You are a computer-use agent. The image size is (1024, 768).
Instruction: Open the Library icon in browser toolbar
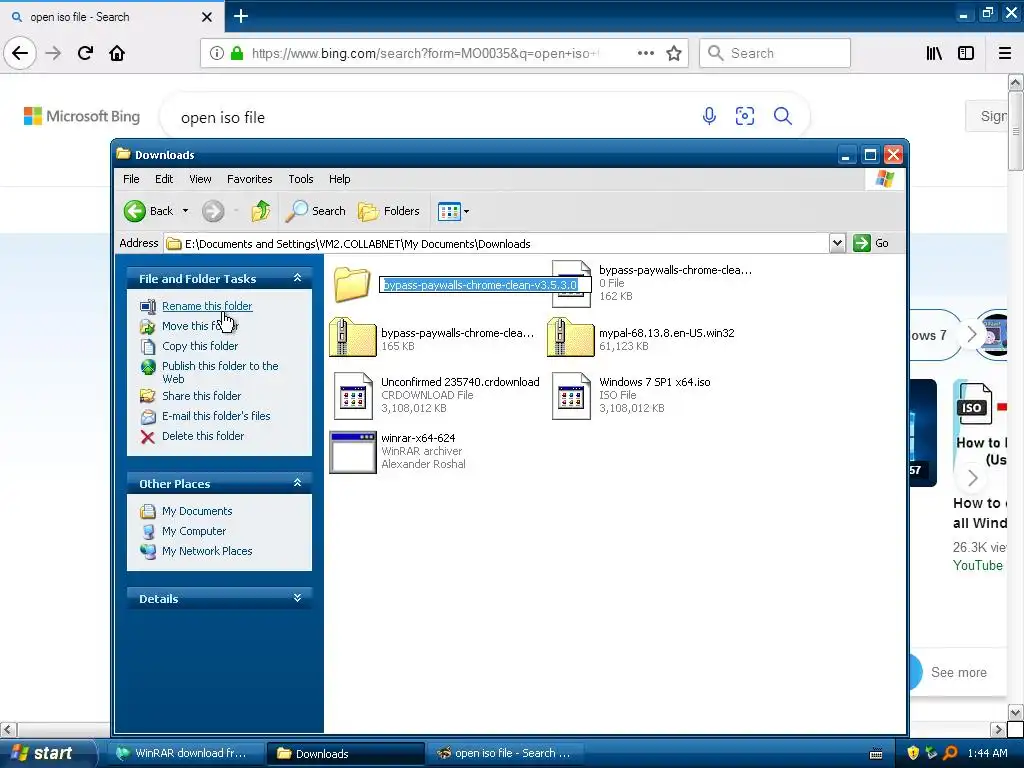click(934, 53)
